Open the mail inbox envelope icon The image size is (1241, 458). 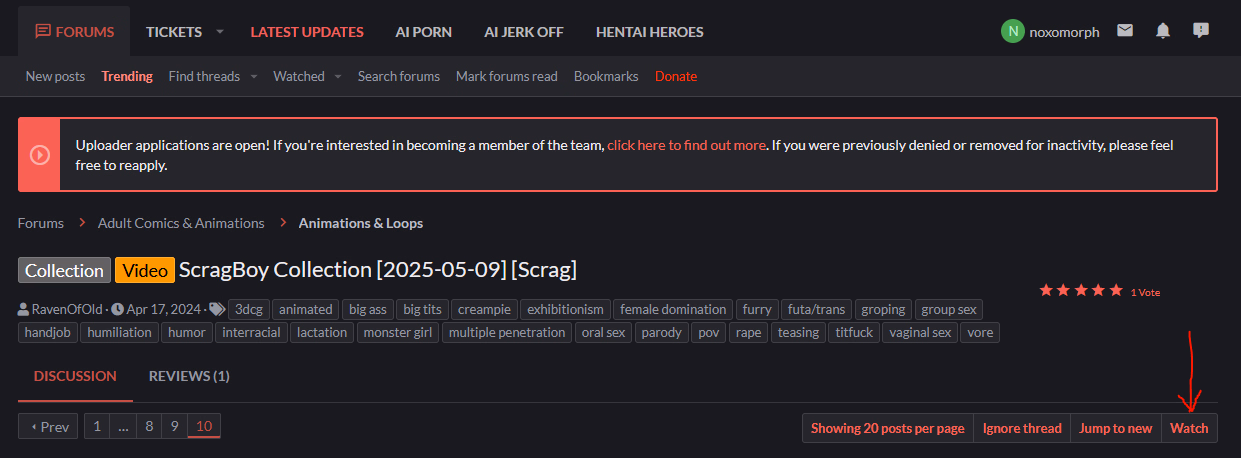(1125, 31)
